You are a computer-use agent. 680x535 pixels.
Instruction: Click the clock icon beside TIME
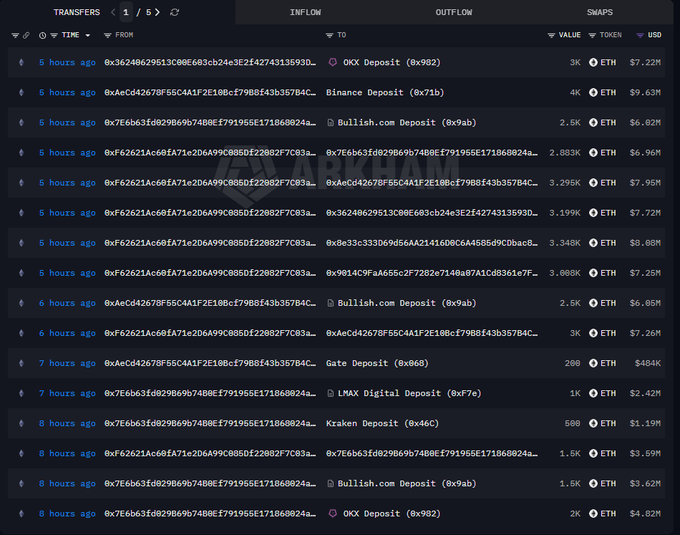(42, 36)
